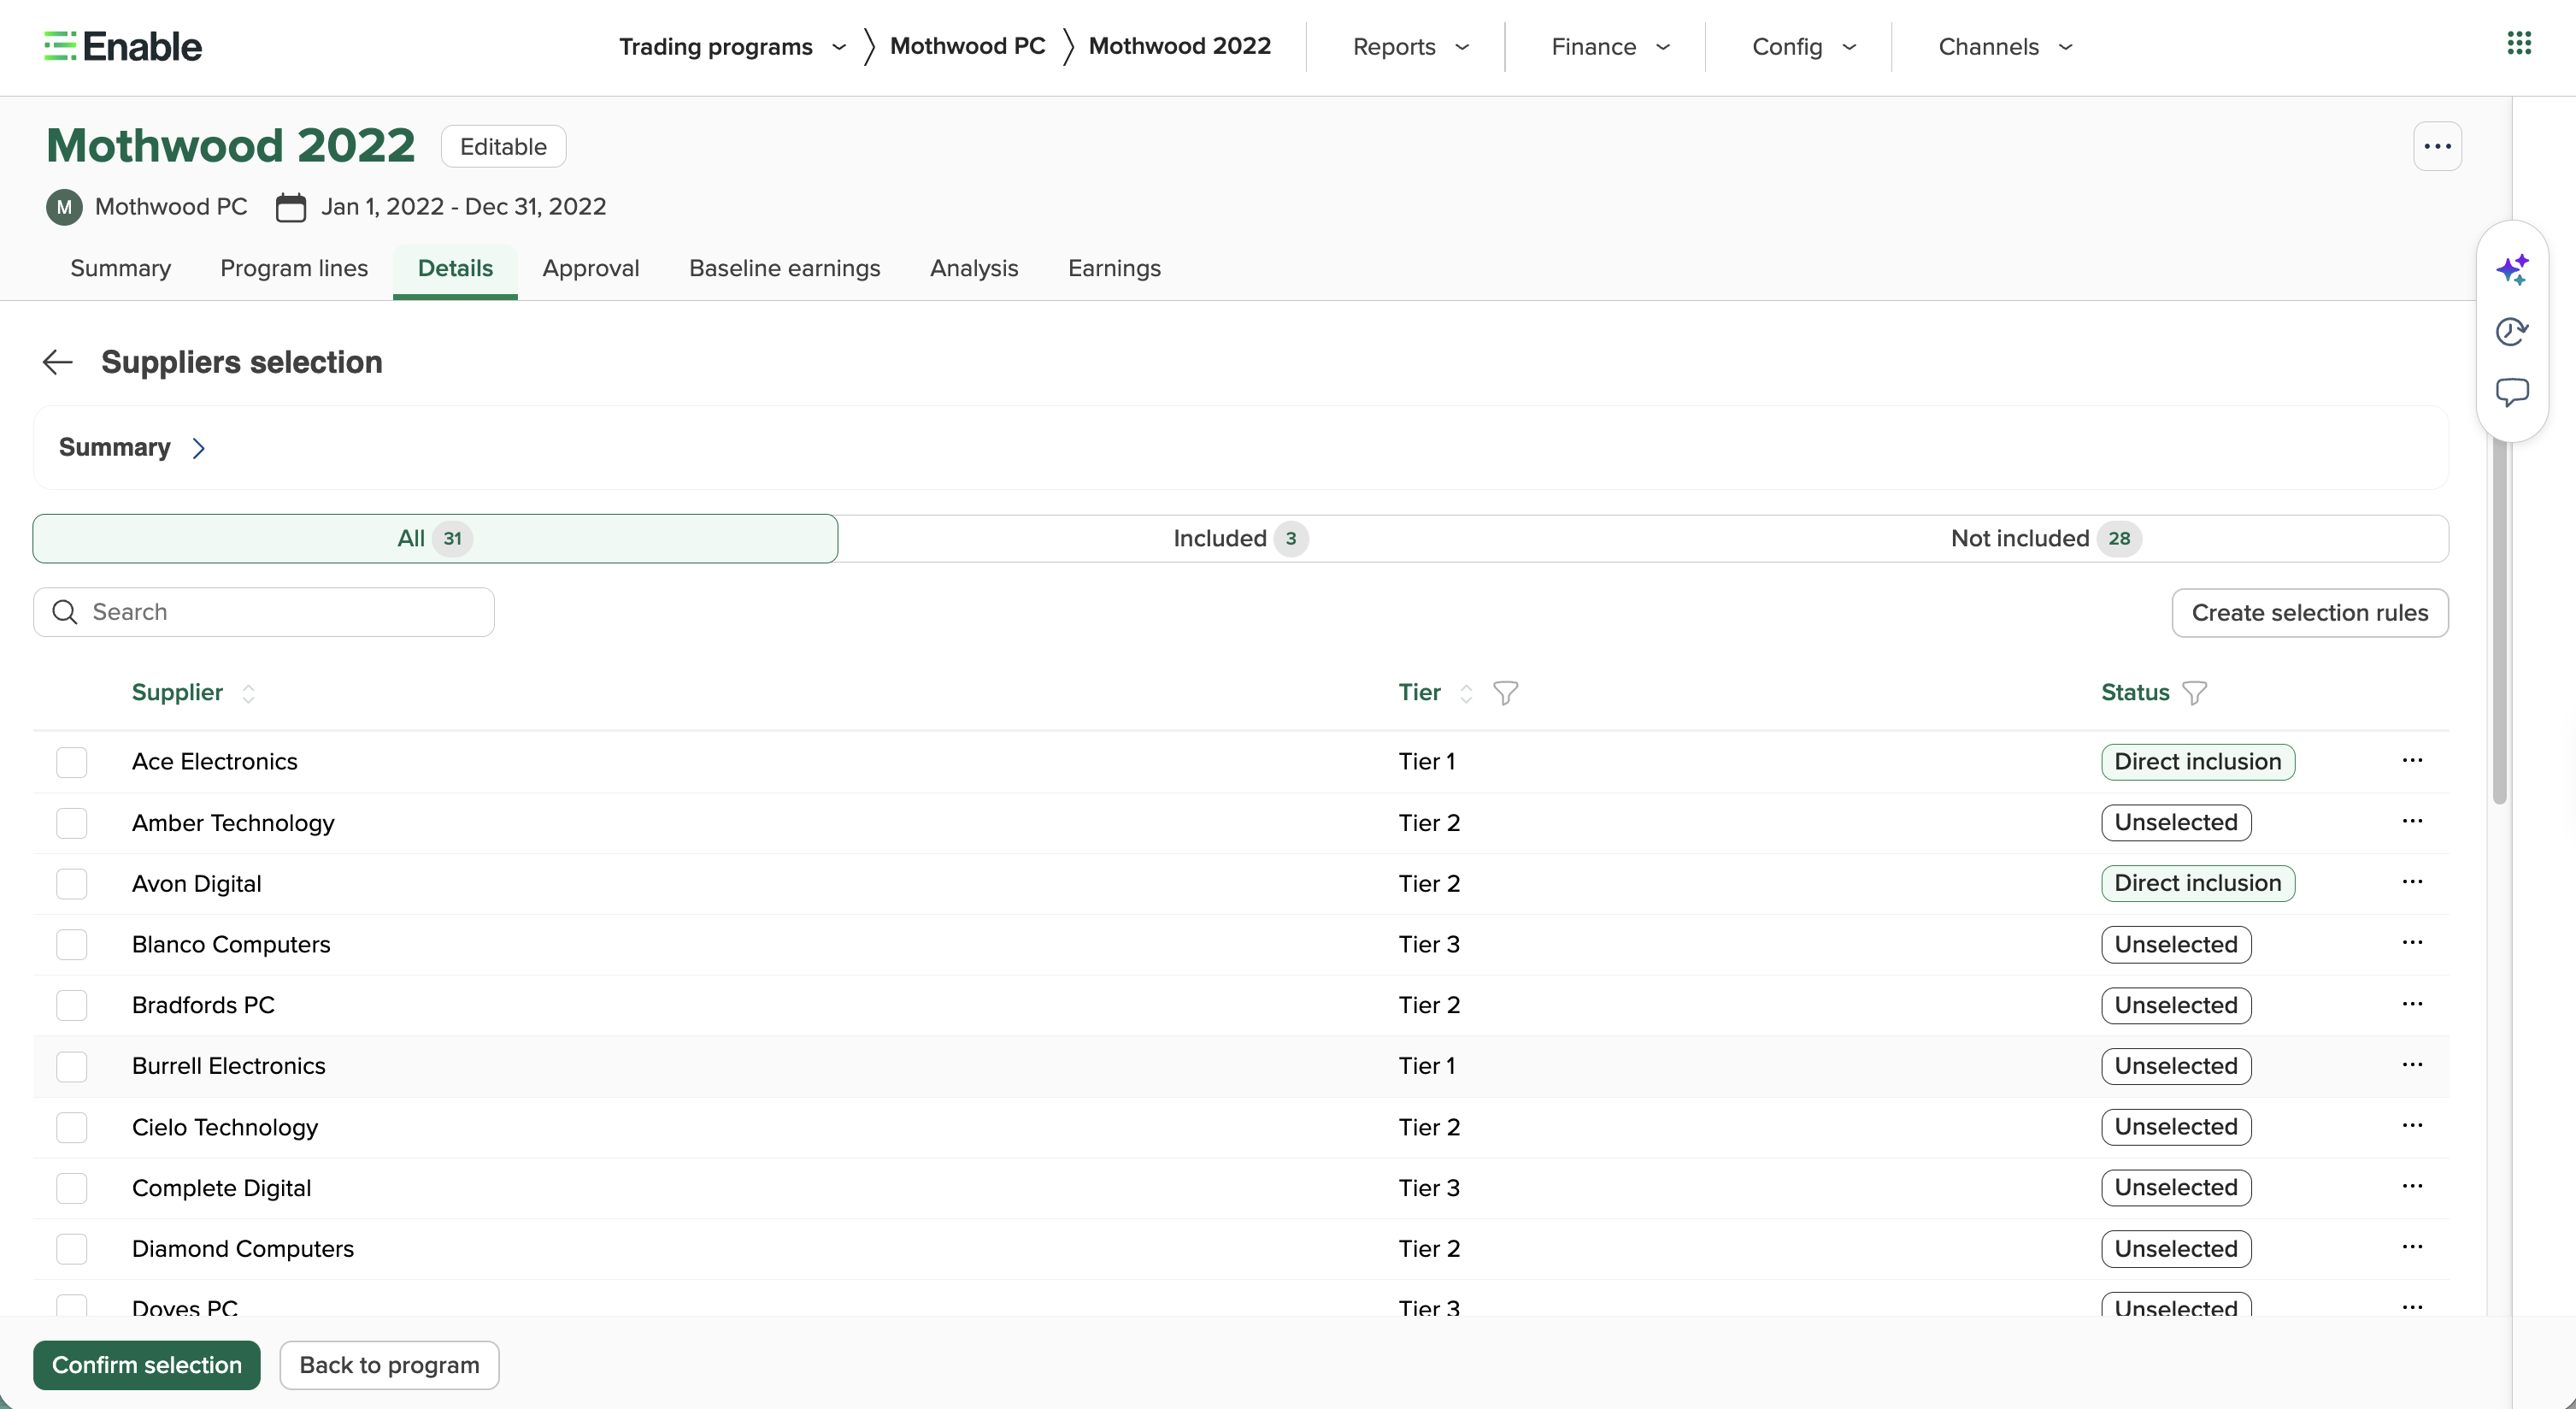
Task: Open the comments speech bubble icon
Action: pos(2512,393)
